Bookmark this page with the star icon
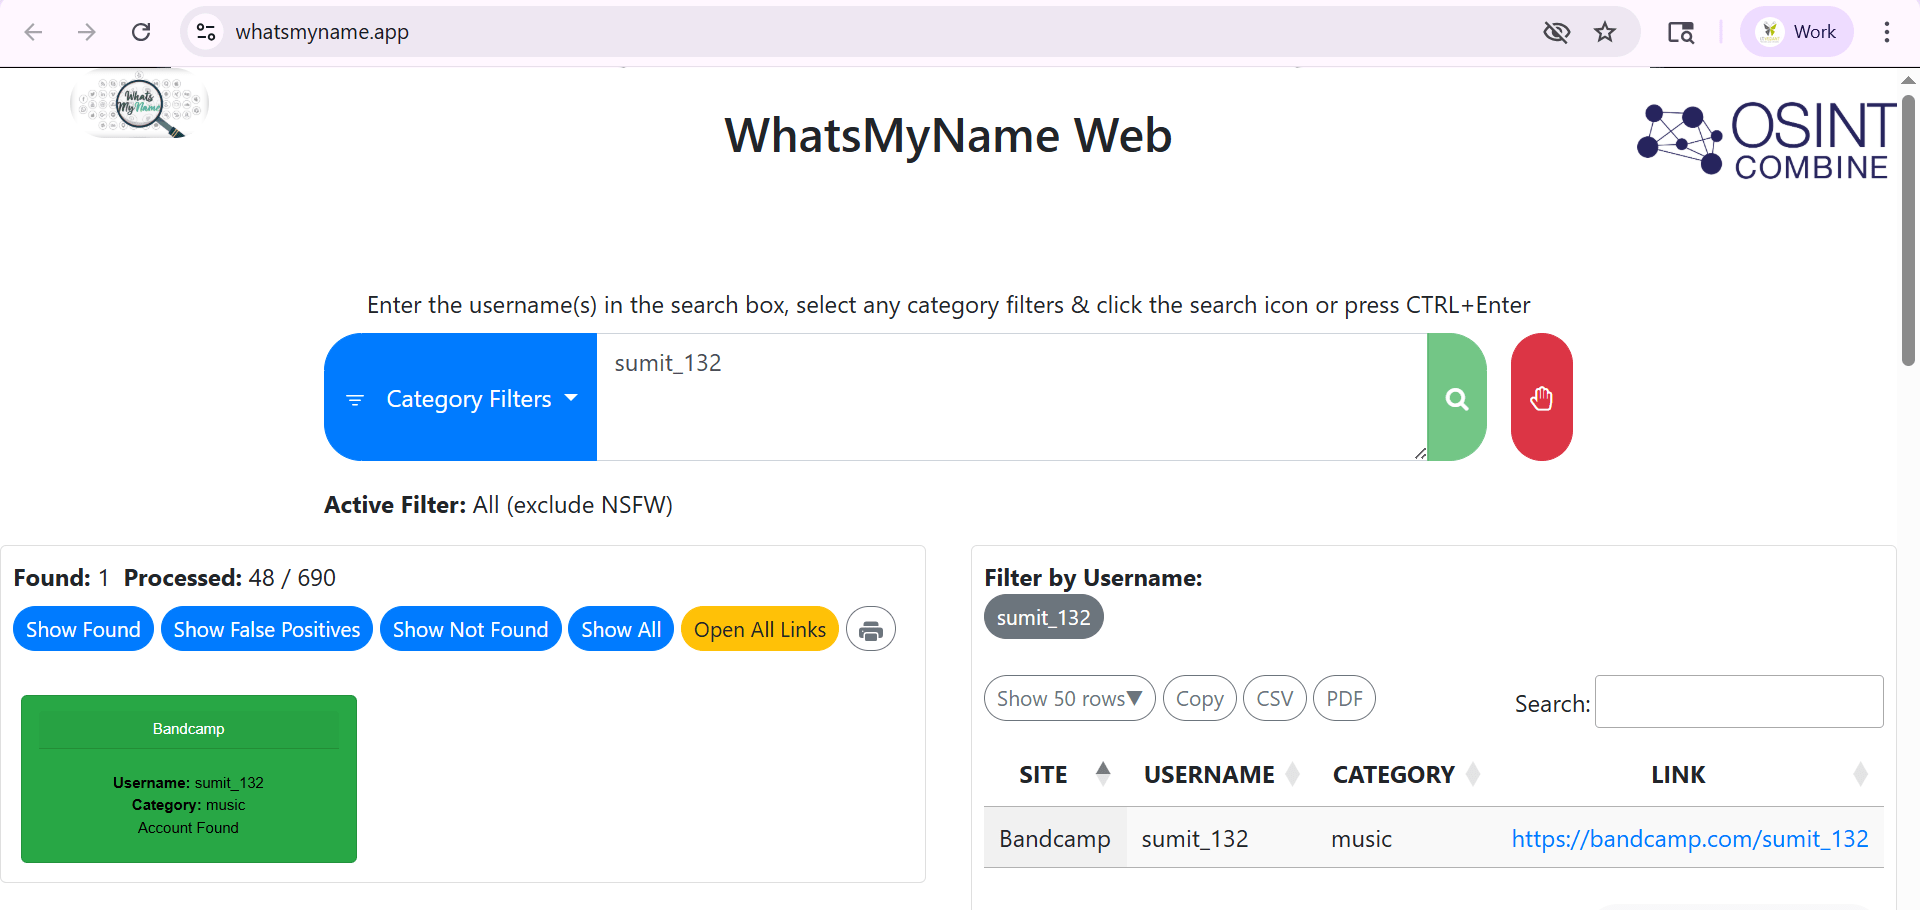Screen dimensions: 1920x910 (x=1605, y=32)
